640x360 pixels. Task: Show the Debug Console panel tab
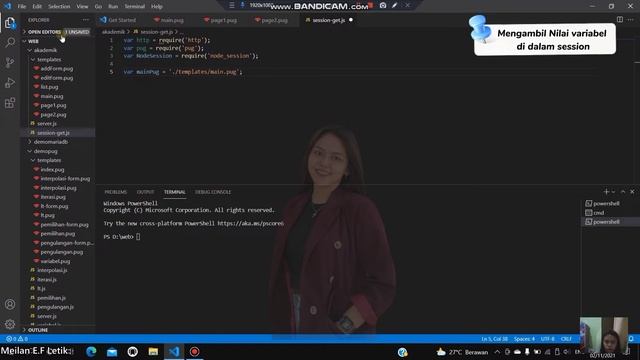(x=213, y=192)
